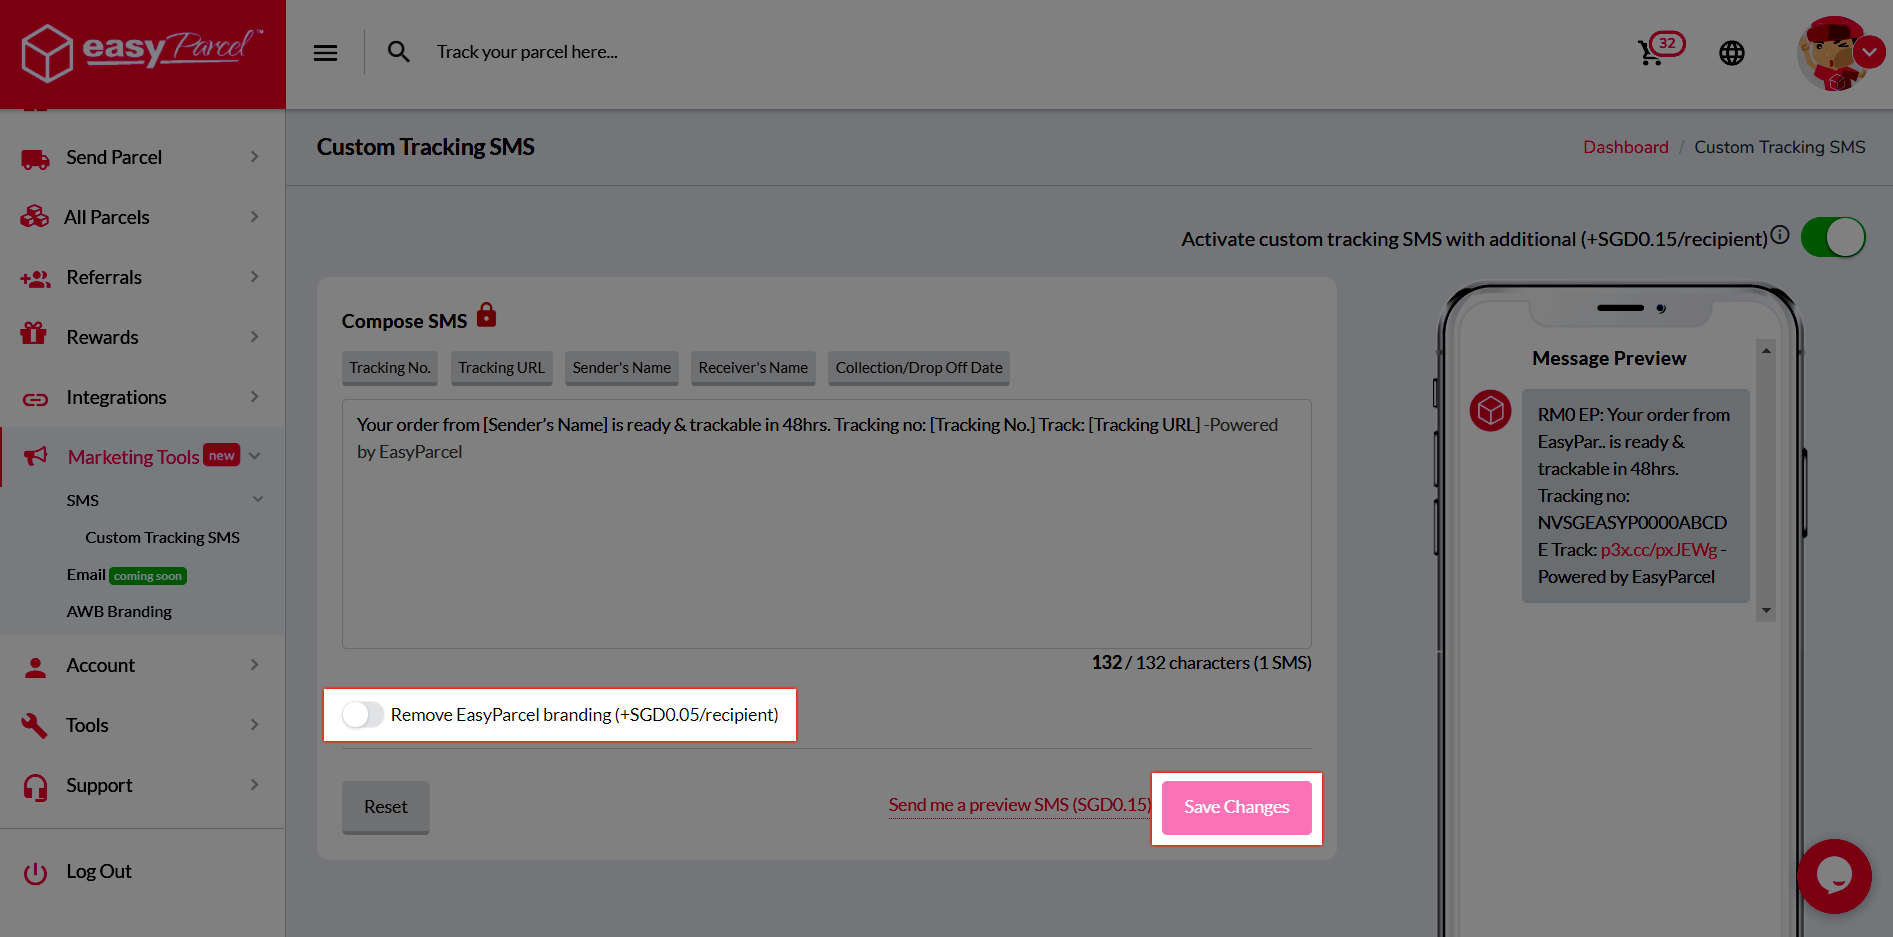Screen dimensions: 1893x937
Task: Insert the Receiver's Name placeholder chip
Action: [x=752, y=368]
